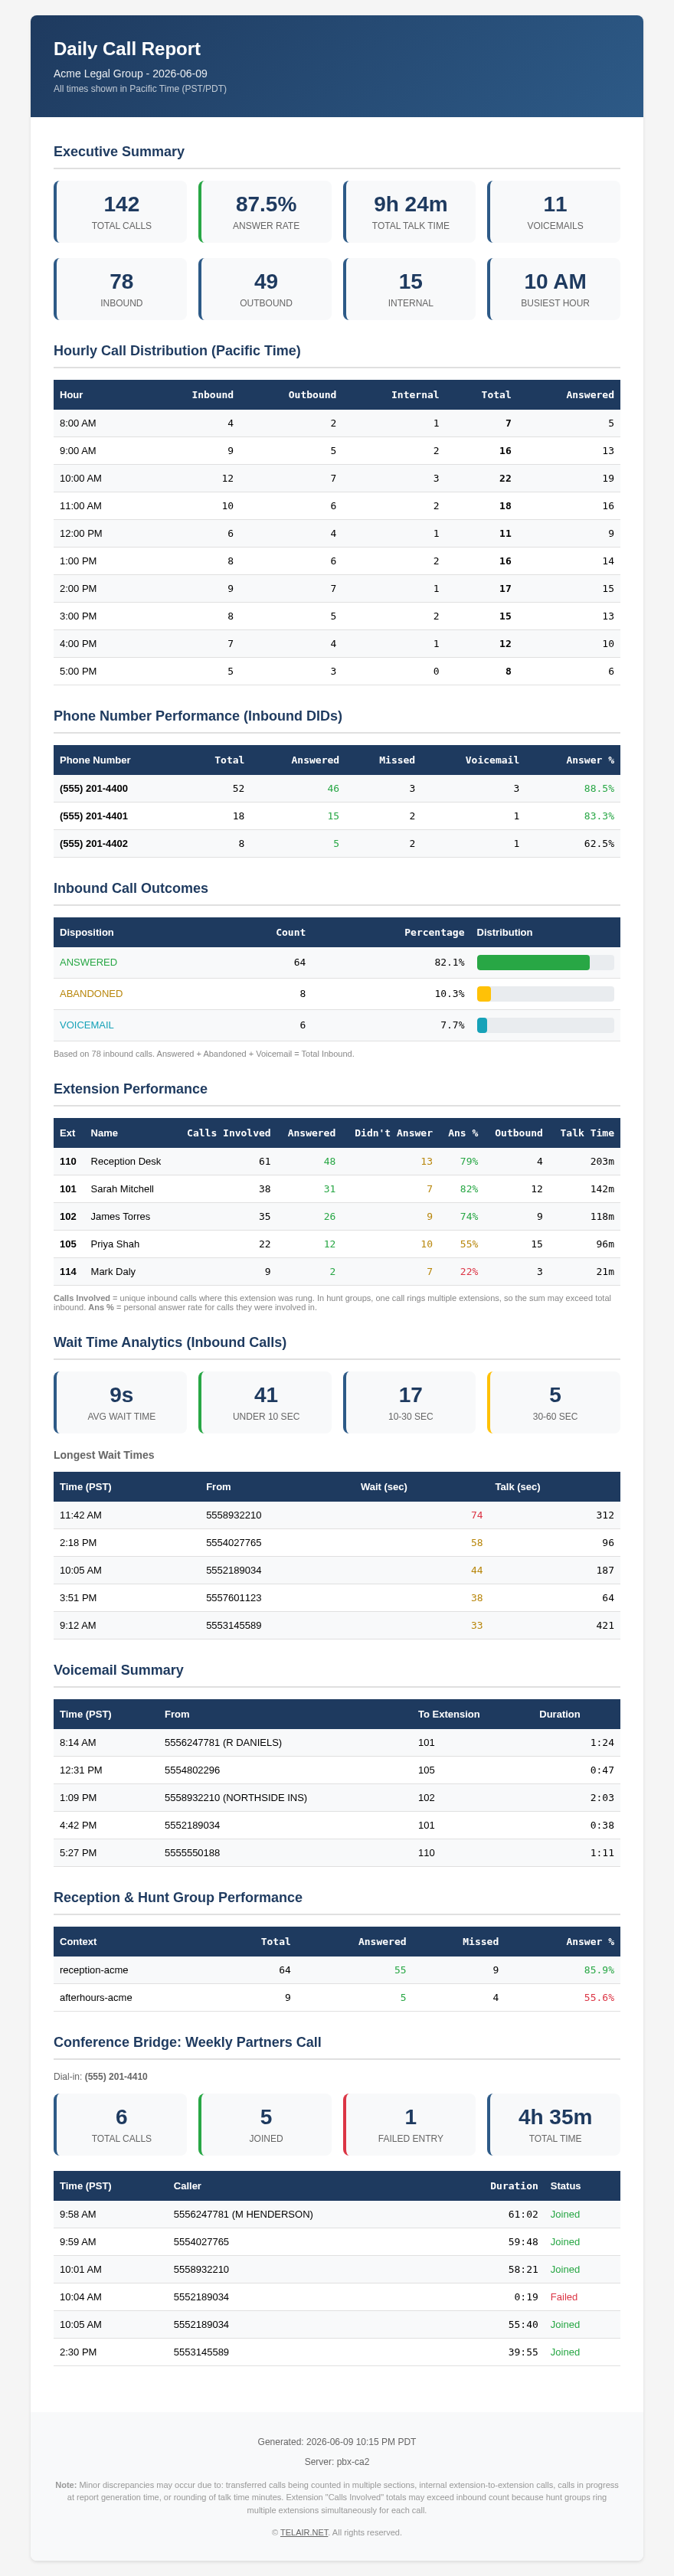Click the 2:30 PM conference row time

point(78,2352)
